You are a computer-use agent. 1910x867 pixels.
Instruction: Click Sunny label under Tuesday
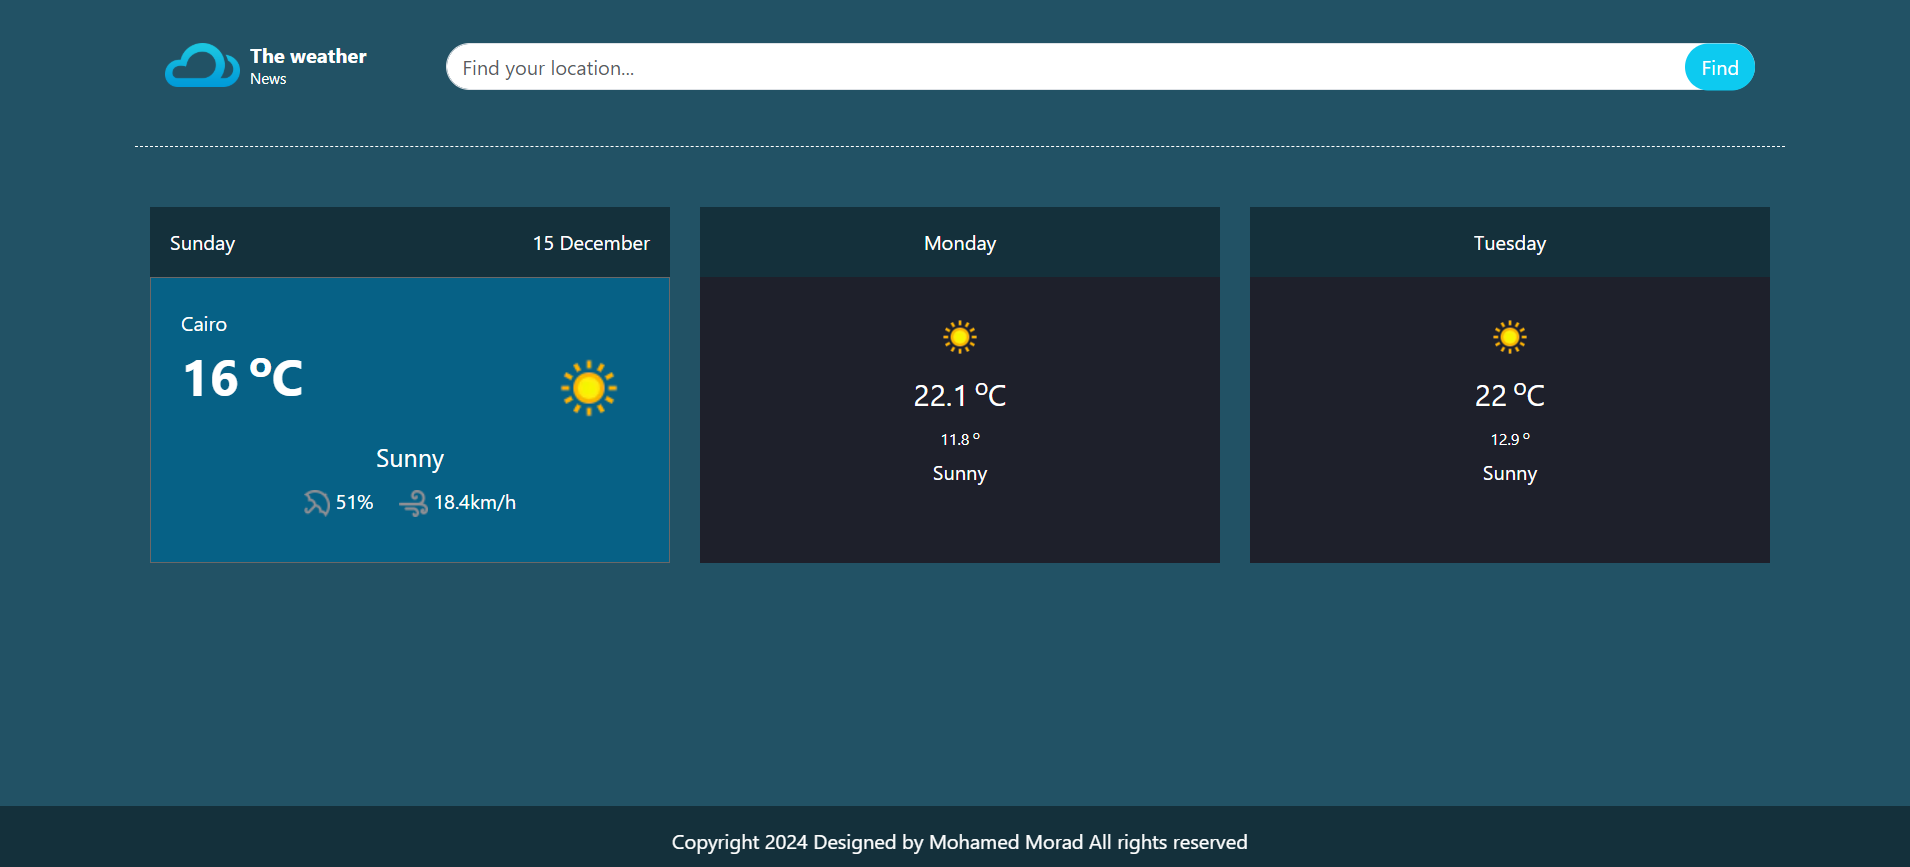(1510, 474)
